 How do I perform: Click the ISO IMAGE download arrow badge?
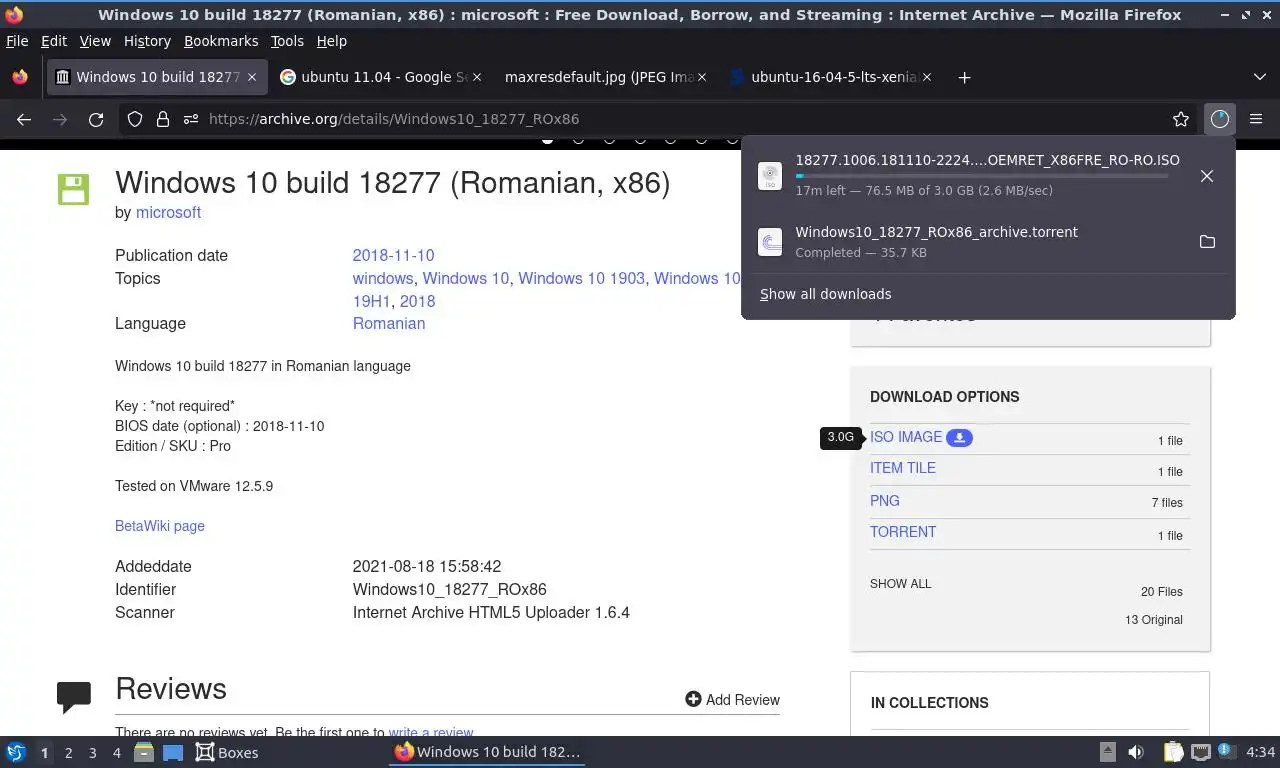point(960,437)
